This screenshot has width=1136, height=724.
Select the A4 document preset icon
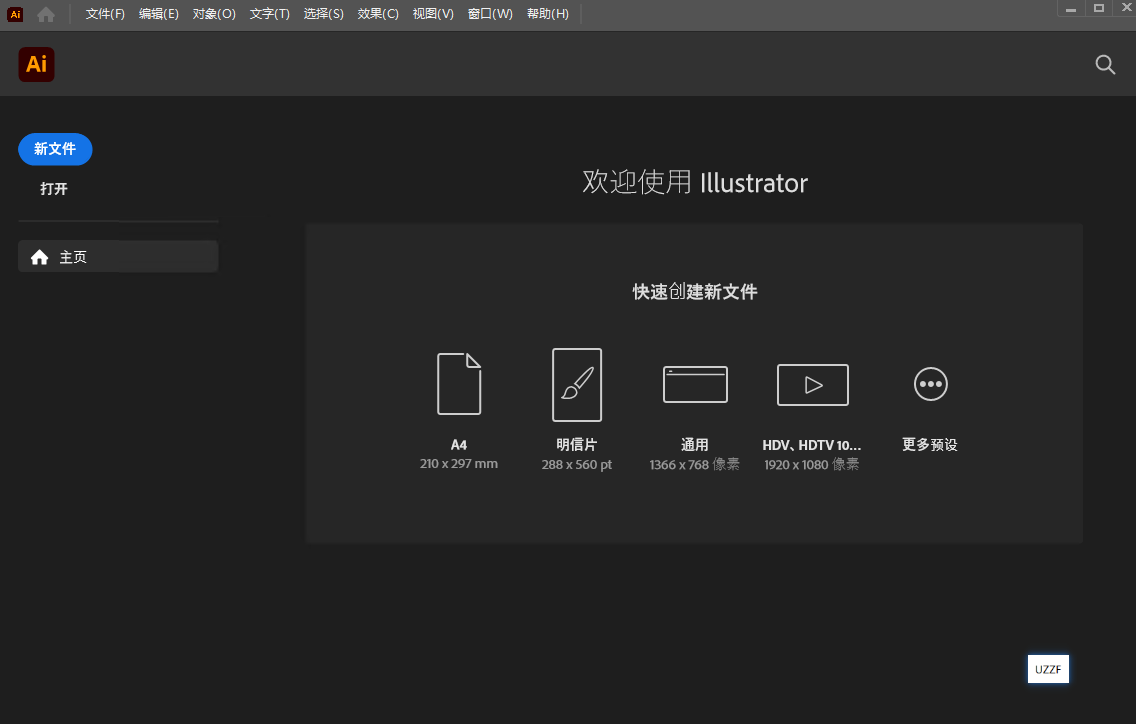click(x=459, y=384)
